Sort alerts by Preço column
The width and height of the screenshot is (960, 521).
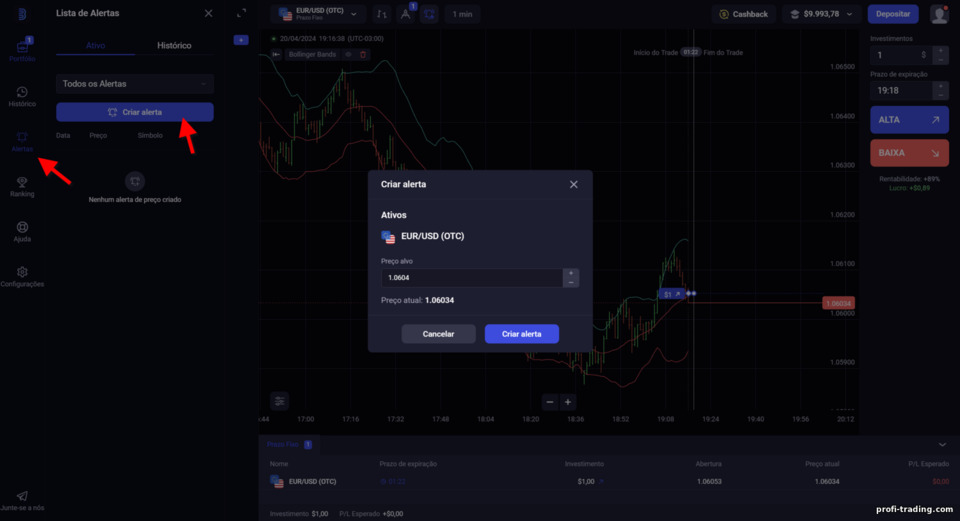98,135
